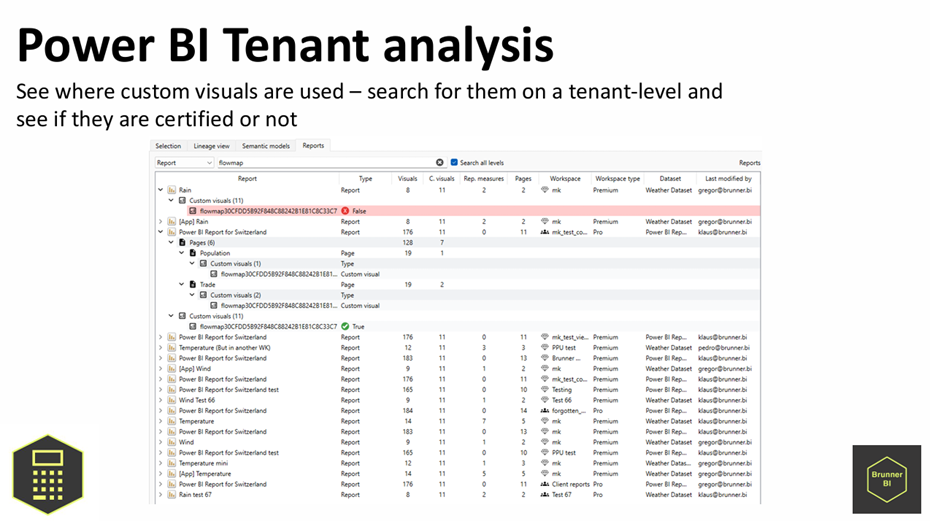Image resolution: width=930 pixels, height=521 pixels.
Task: Click the Trade page icon
Action: tap(193, 284)
